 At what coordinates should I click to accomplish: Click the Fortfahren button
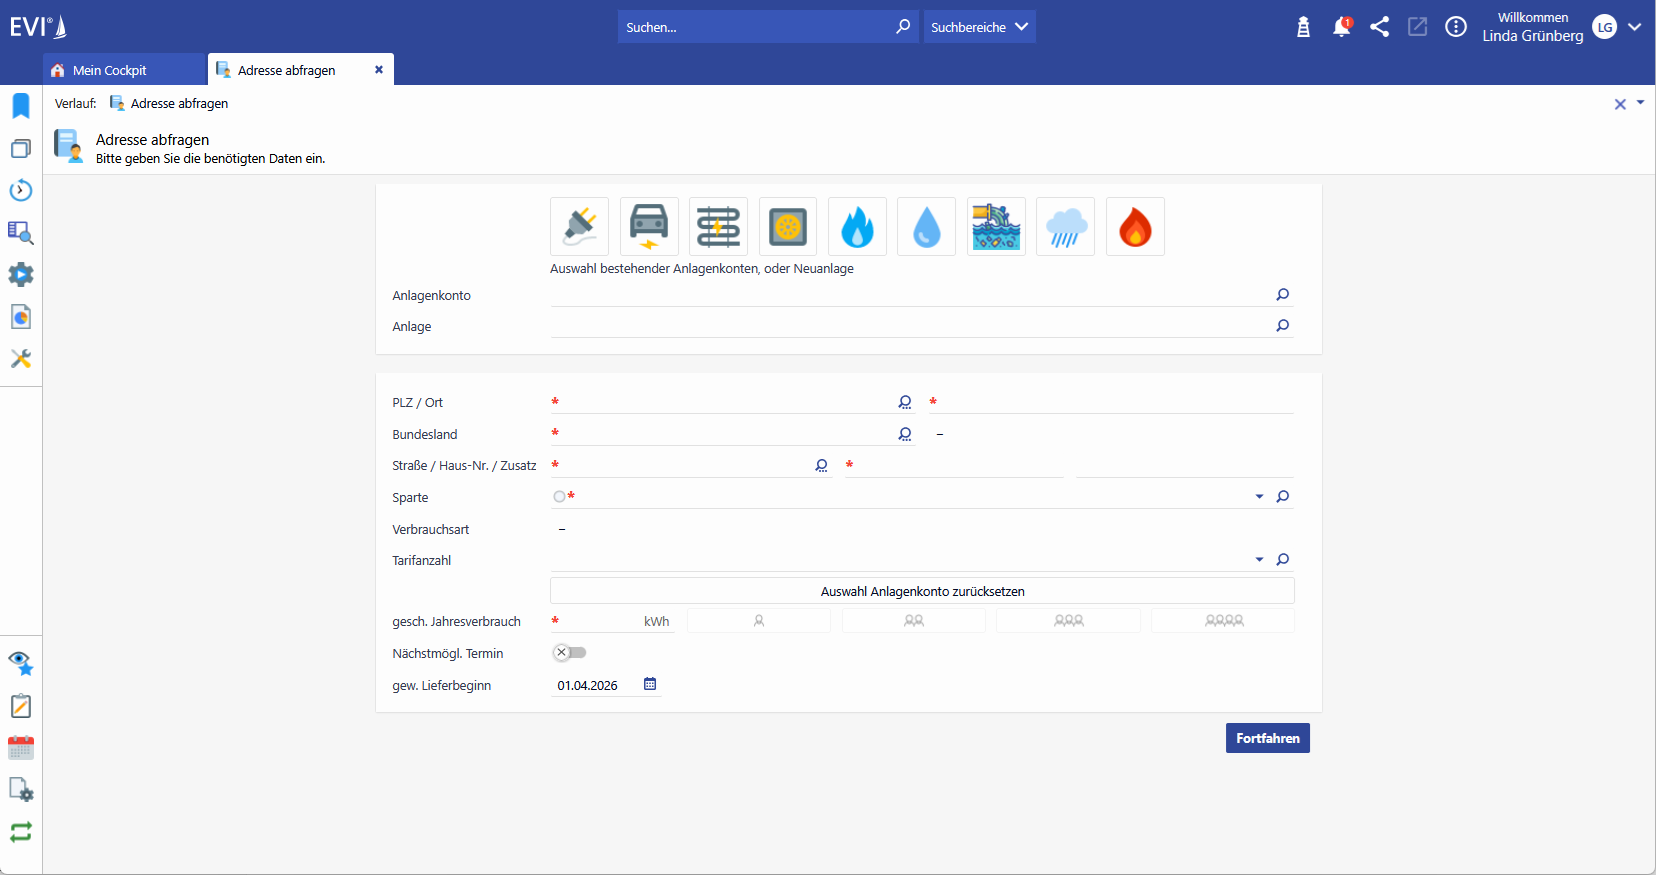click(1267, 738)
